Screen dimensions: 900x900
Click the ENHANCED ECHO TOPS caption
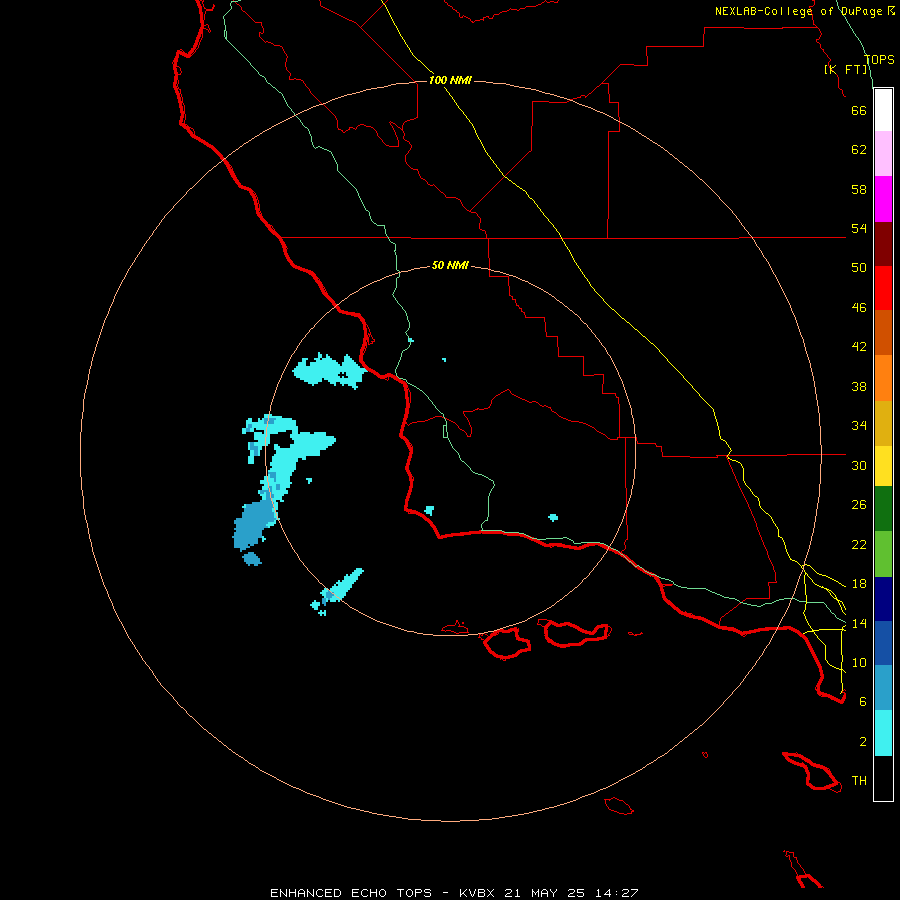click(x=351, y=893)
